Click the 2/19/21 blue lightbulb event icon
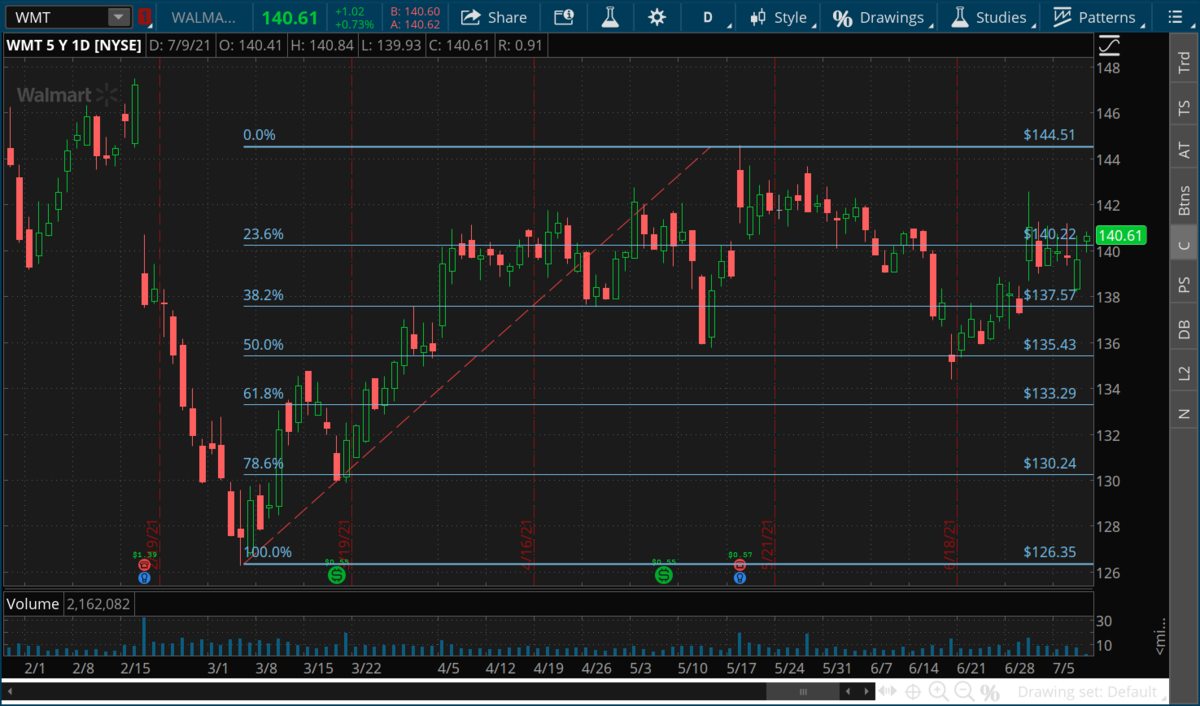The width and height of the screenshot is (1200, 706). click(x=144, y=577)
